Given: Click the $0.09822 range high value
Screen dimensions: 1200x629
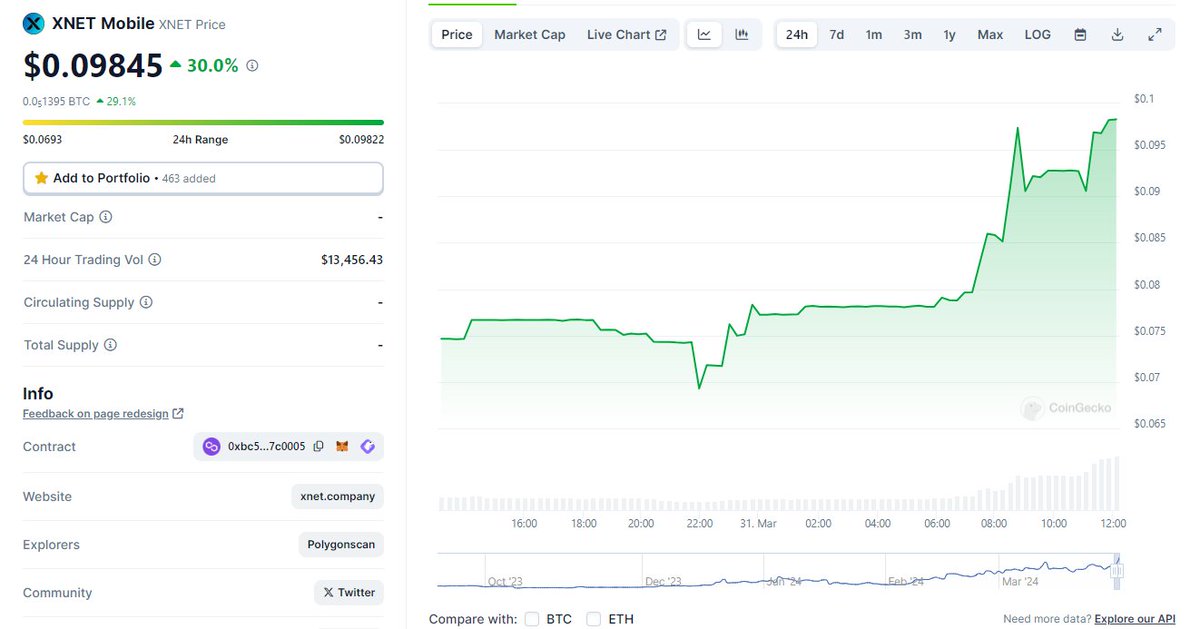Looking at the screenshot, I should click(x=361, y=140).
